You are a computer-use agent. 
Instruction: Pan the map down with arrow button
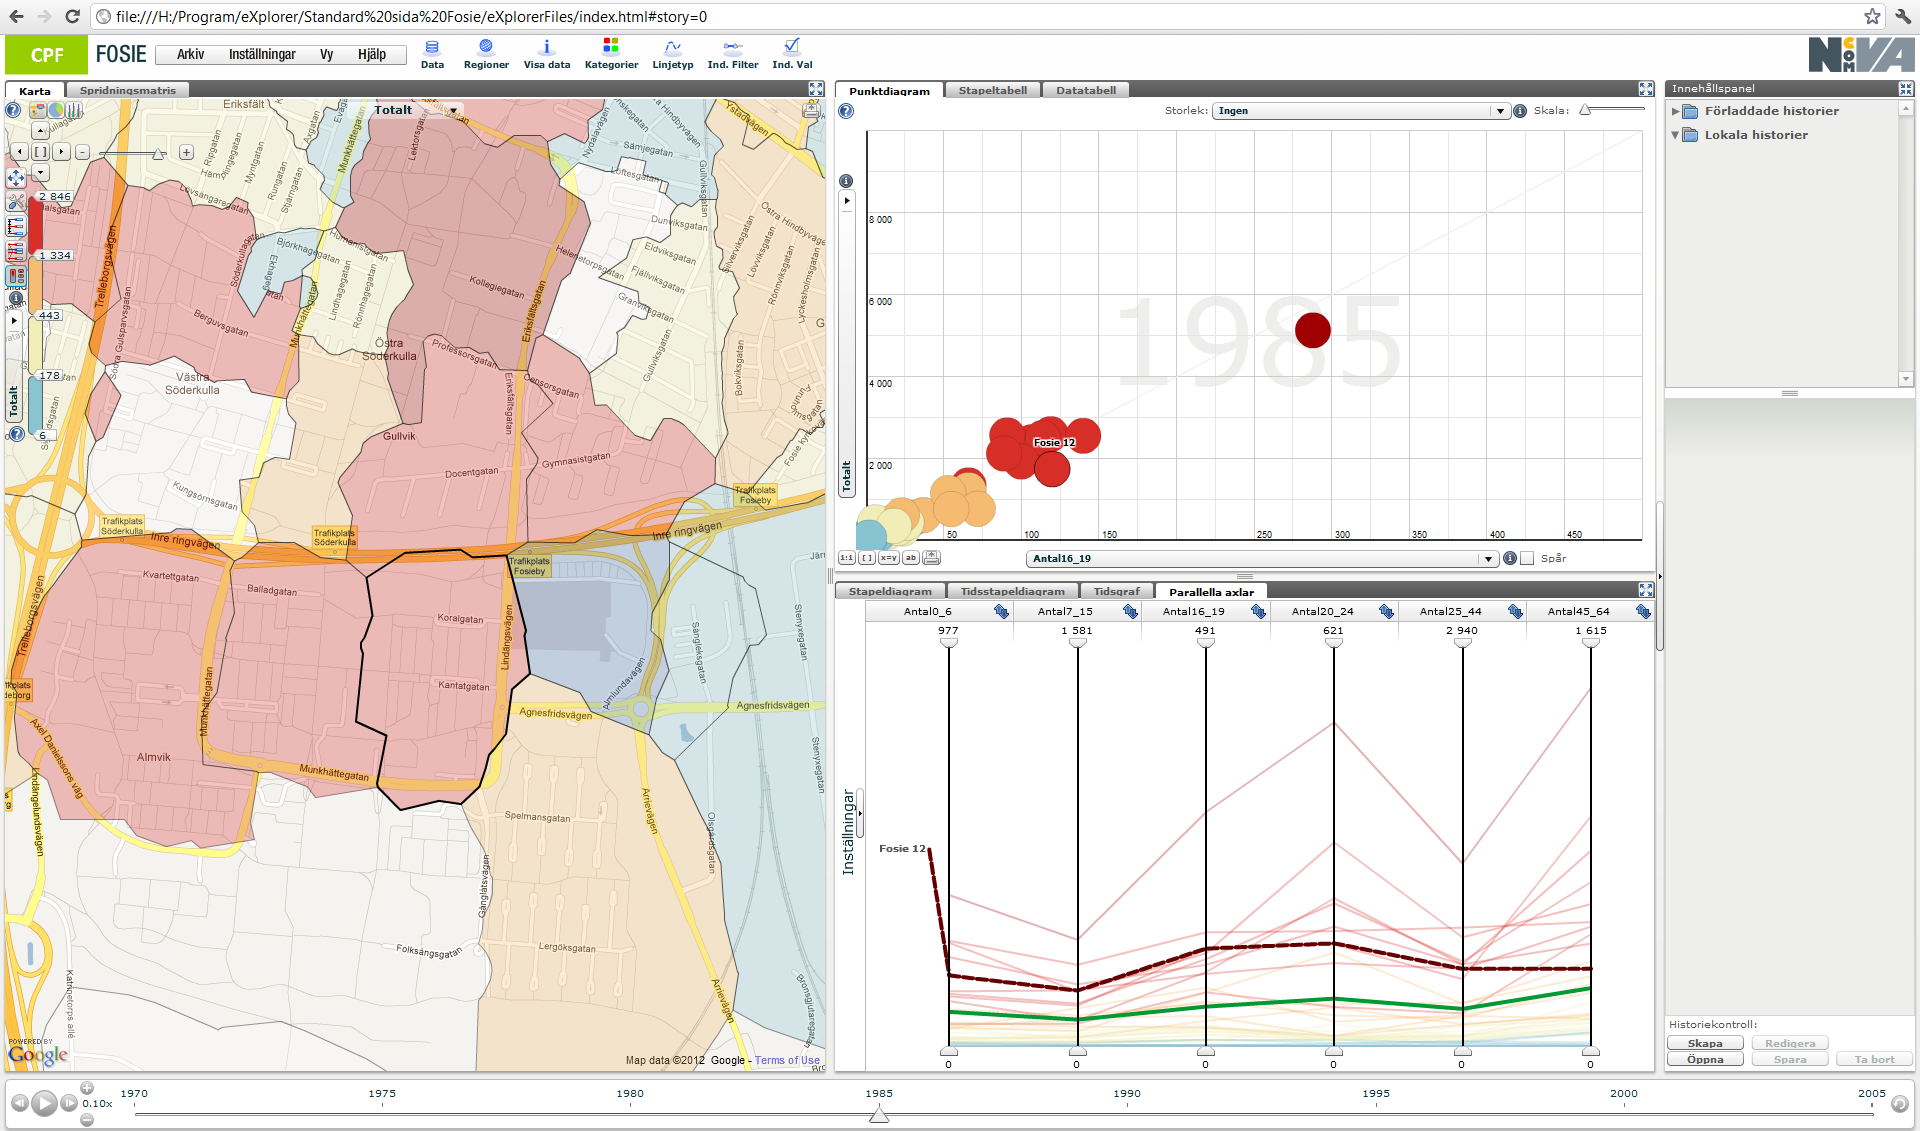pyautogui.click(x=40, y=173)
